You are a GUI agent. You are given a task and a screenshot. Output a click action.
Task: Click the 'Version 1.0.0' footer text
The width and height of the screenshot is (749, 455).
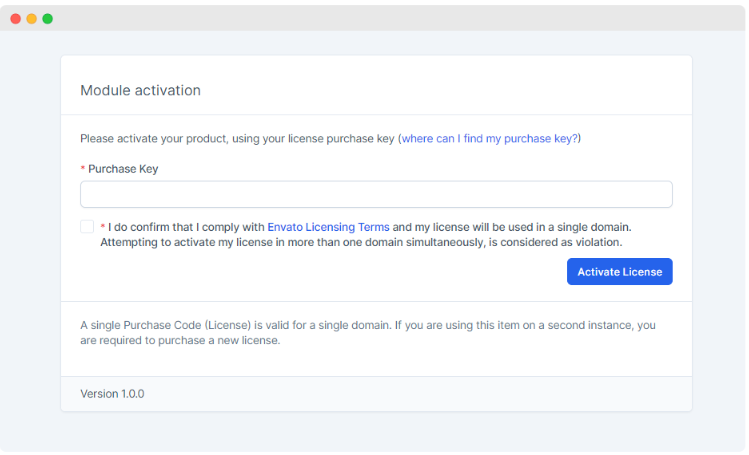point(112,394)
